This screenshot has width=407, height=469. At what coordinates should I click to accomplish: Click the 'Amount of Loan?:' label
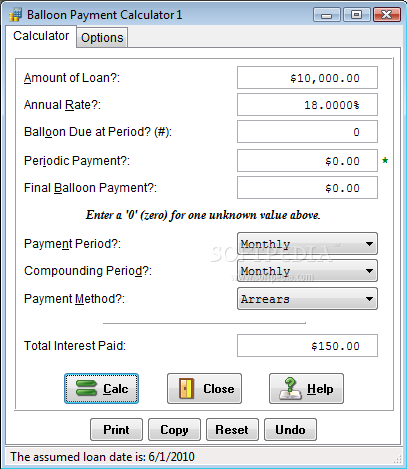point(72,78)
